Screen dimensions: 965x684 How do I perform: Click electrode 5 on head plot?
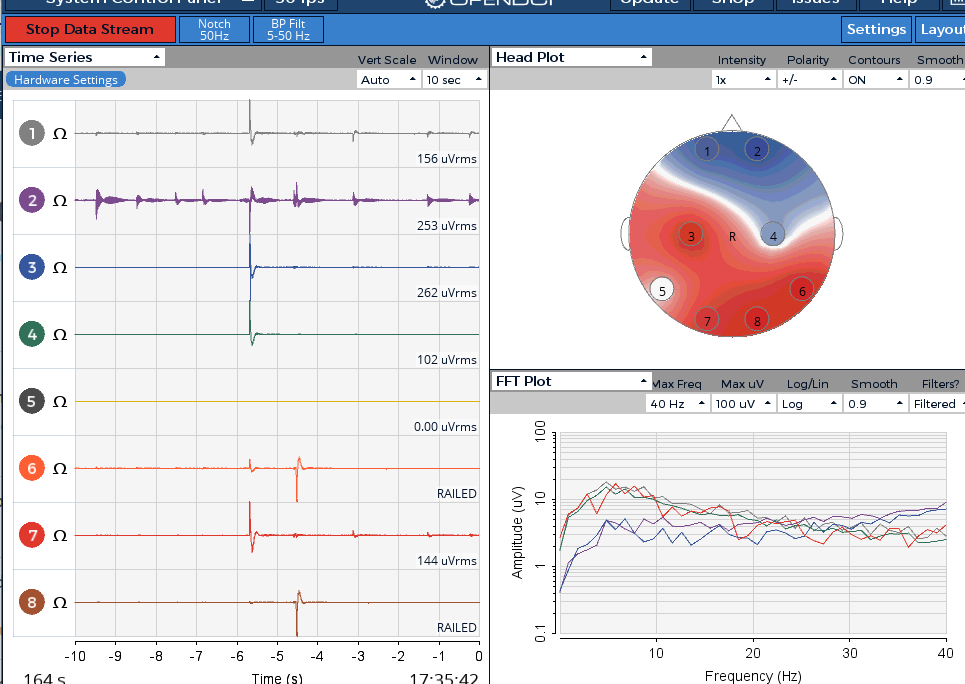click(662, 291)
